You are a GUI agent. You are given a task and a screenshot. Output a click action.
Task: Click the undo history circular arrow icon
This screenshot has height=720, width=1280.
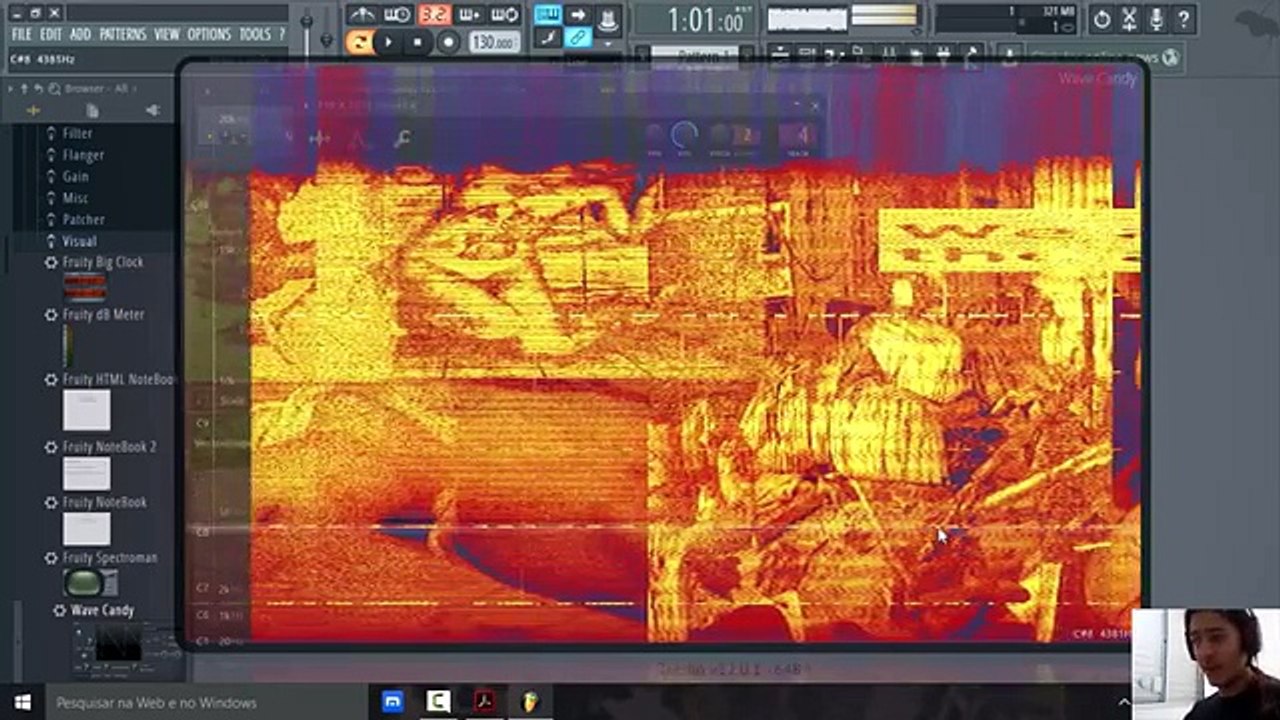1102,19
